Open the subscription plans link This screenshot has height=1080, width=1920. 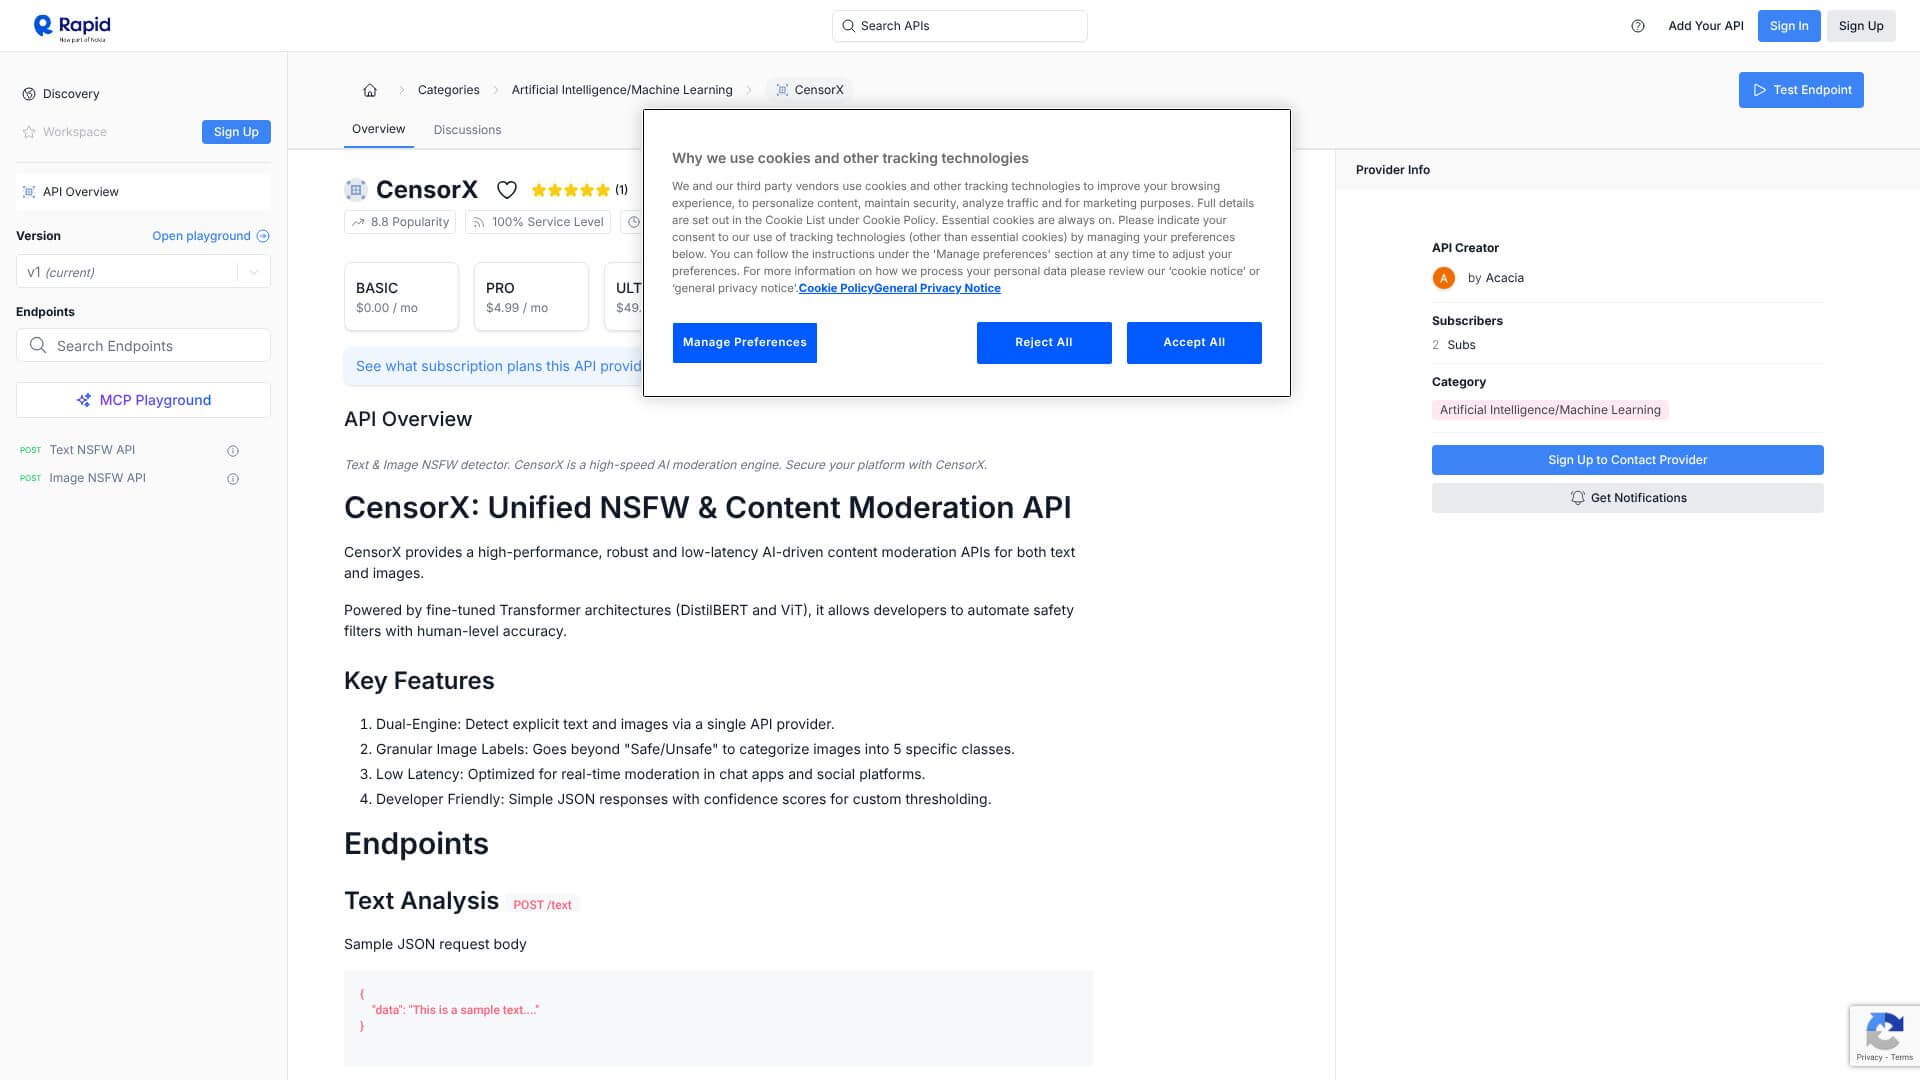[x=499, y=367]
